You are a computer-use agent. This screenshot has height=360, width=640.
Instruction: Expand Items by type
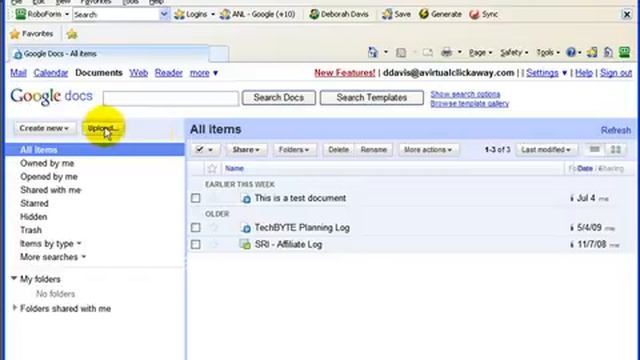[51, 244]
